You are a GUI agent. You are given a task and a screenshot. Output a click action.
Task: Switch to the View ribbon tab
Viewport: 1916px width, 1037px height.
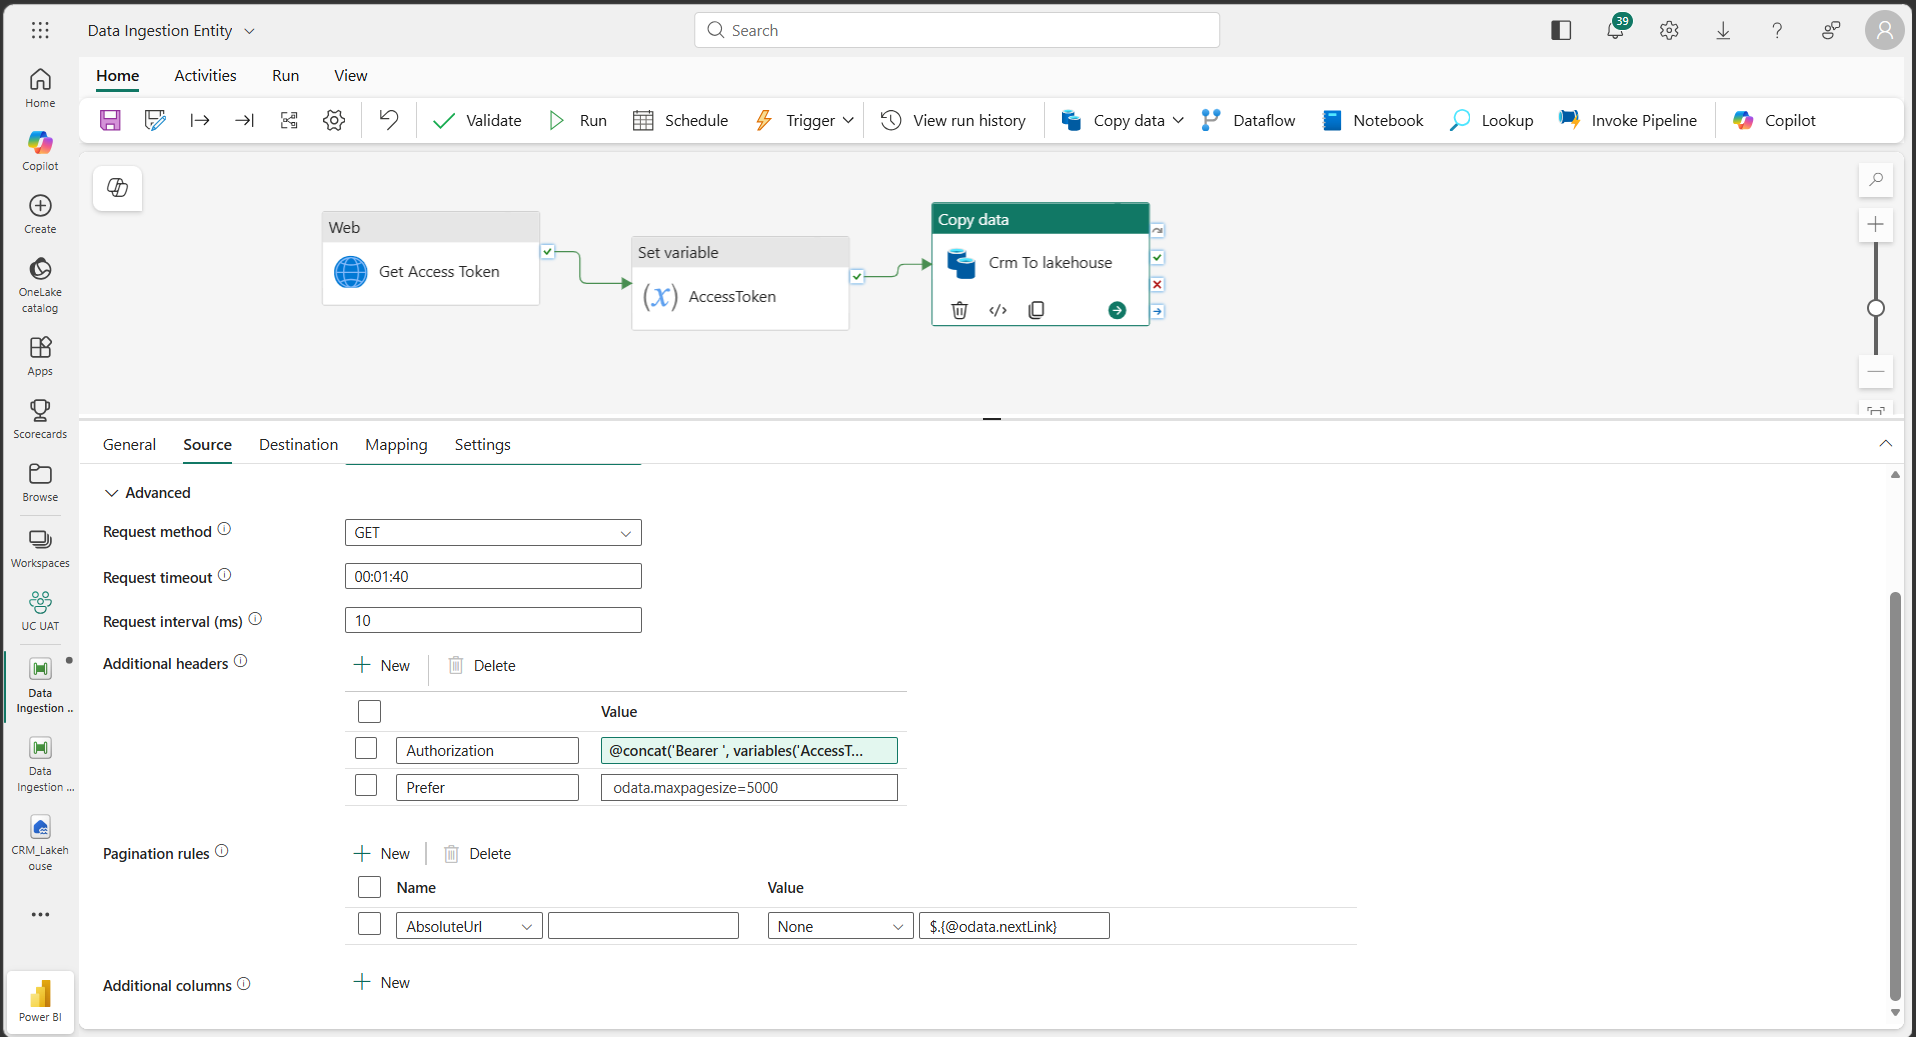[350, 75]
